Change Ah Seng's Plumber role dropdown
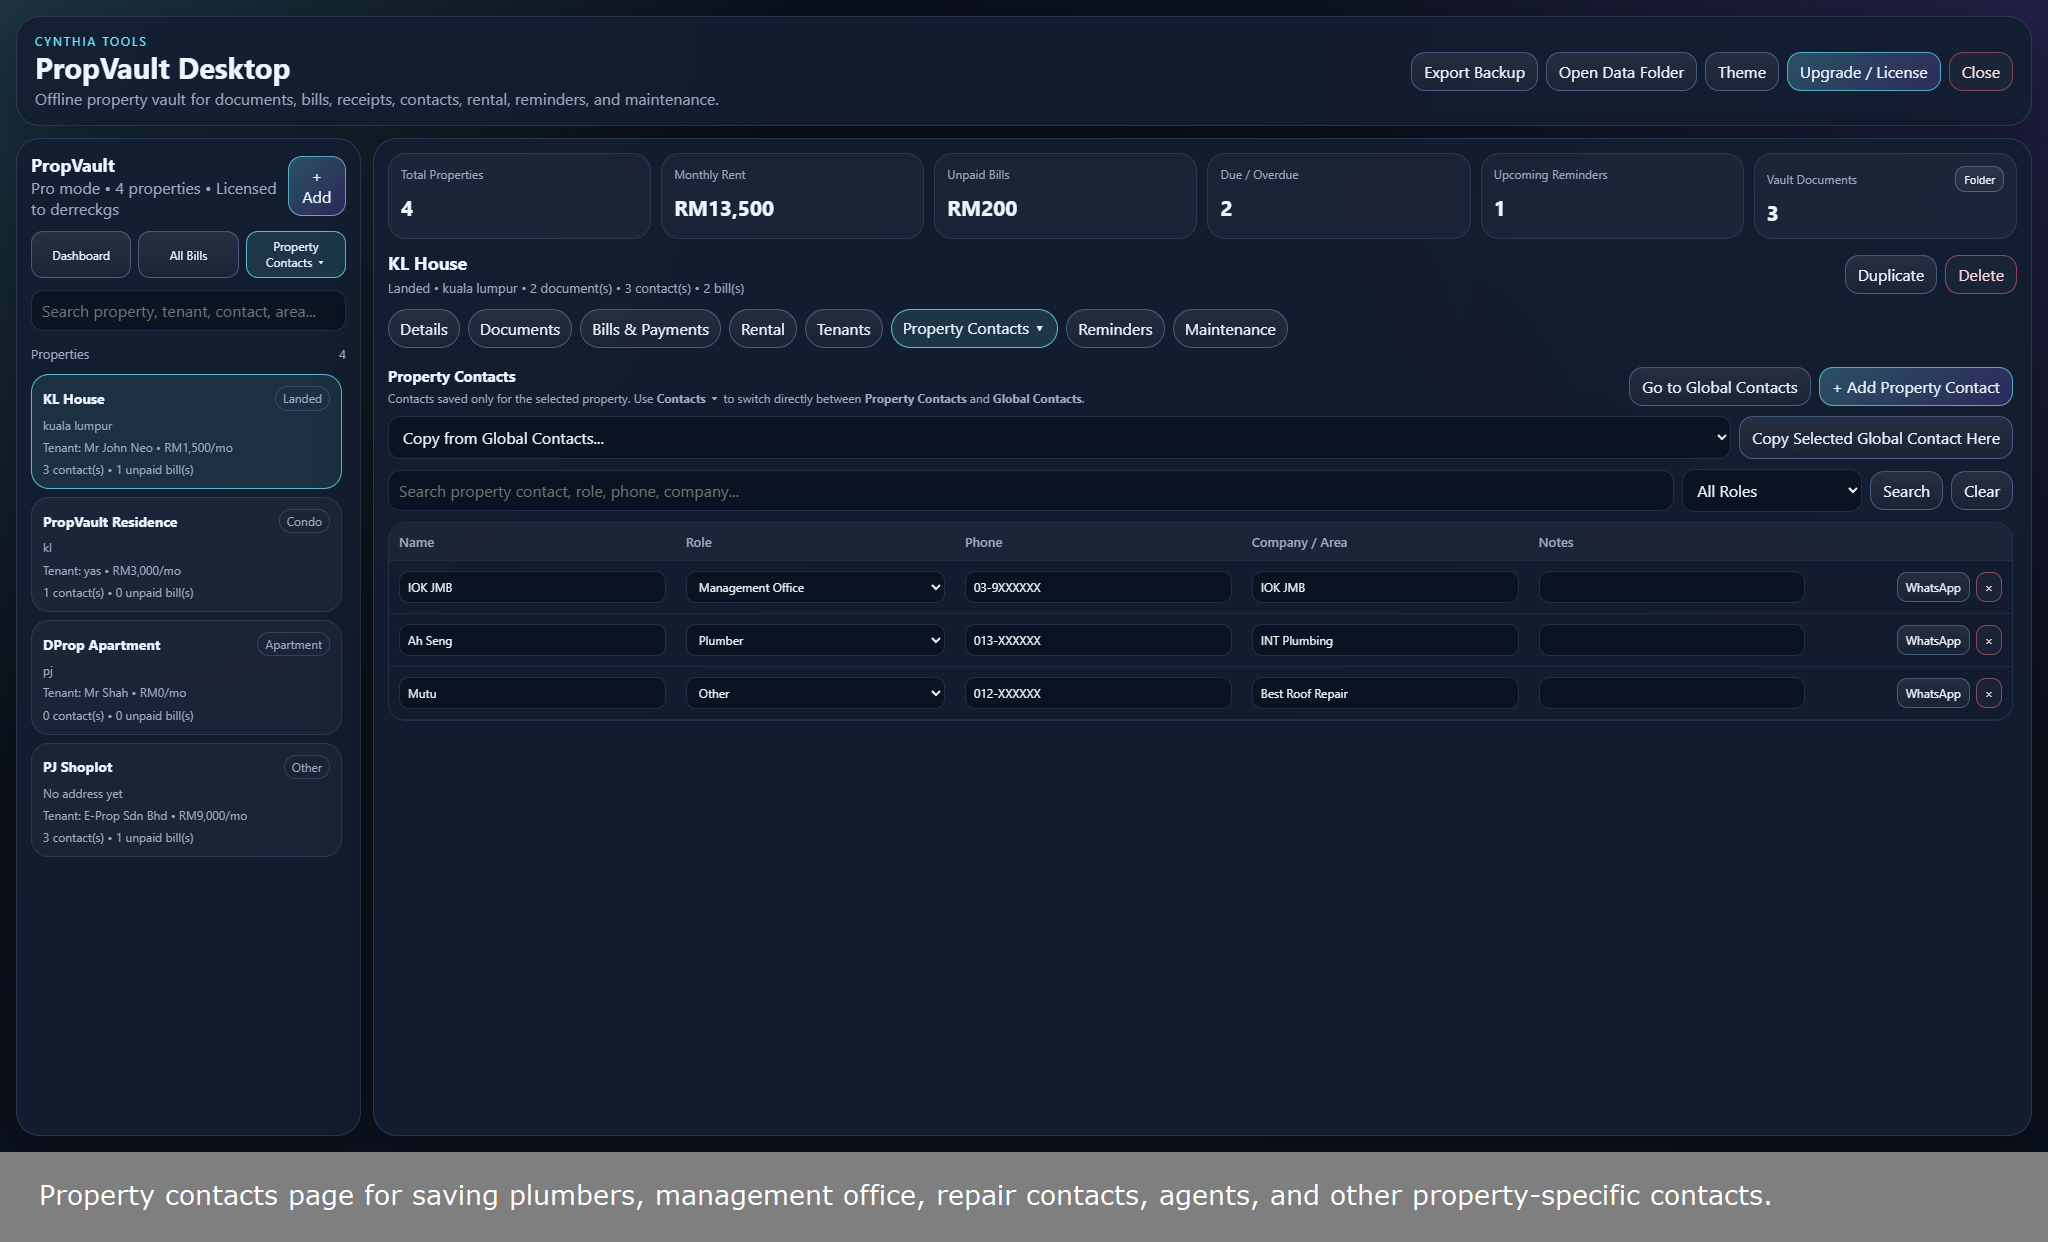2048x1242 pixels. pos(815,641)
